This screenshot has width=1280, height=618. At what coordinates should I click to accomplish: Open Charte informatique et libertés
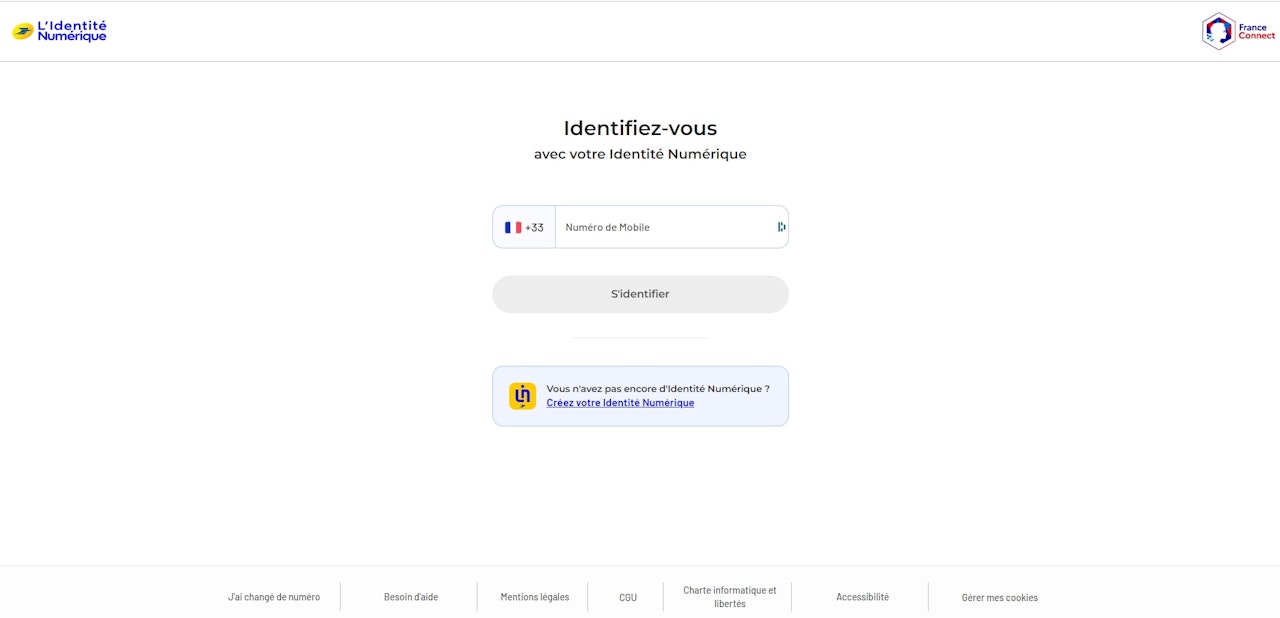(730, 597)
